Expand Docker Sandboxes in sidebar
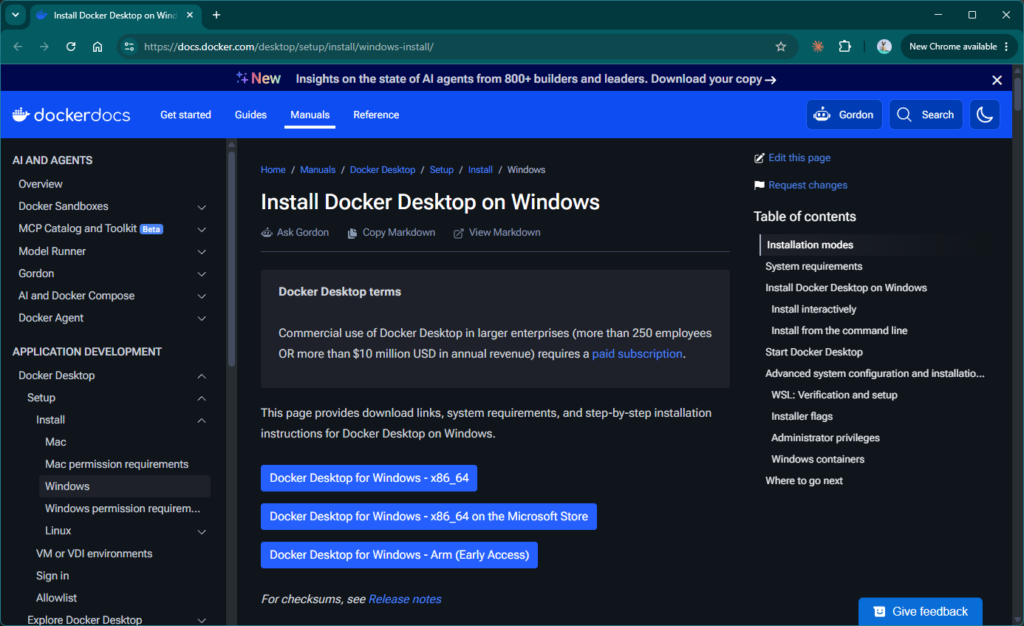 (202, 207)
